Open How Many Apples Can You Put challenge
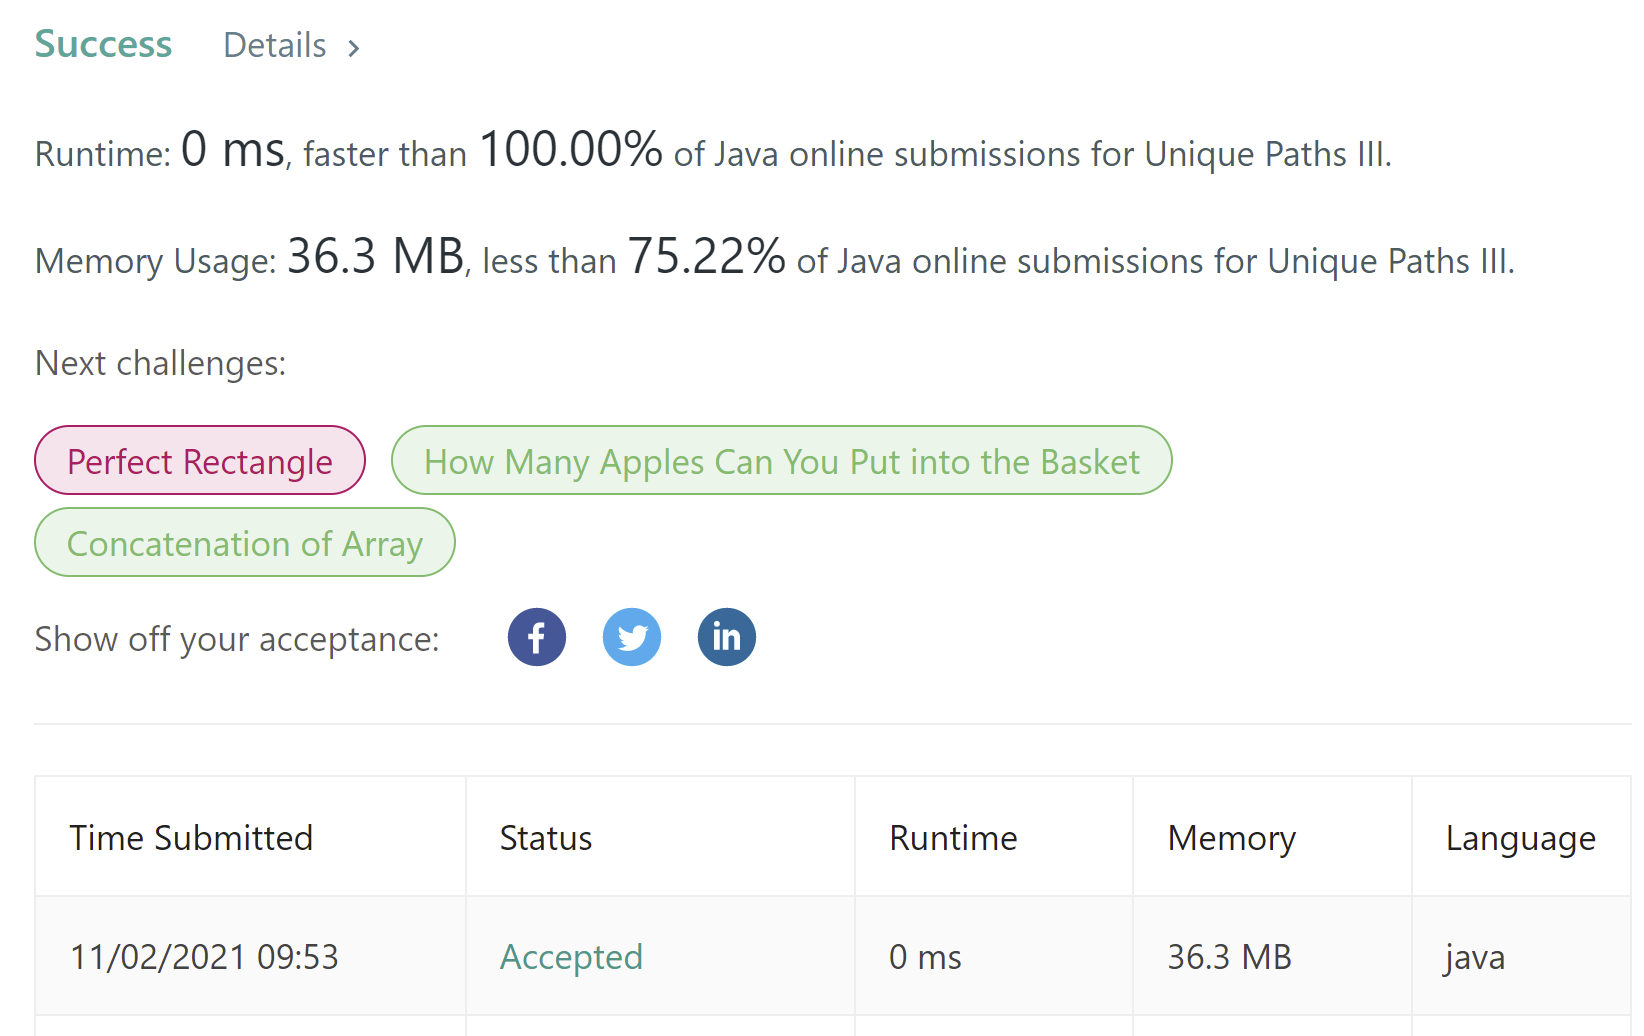Viewport: 1644px width, 1036px height. click(781, 461)
